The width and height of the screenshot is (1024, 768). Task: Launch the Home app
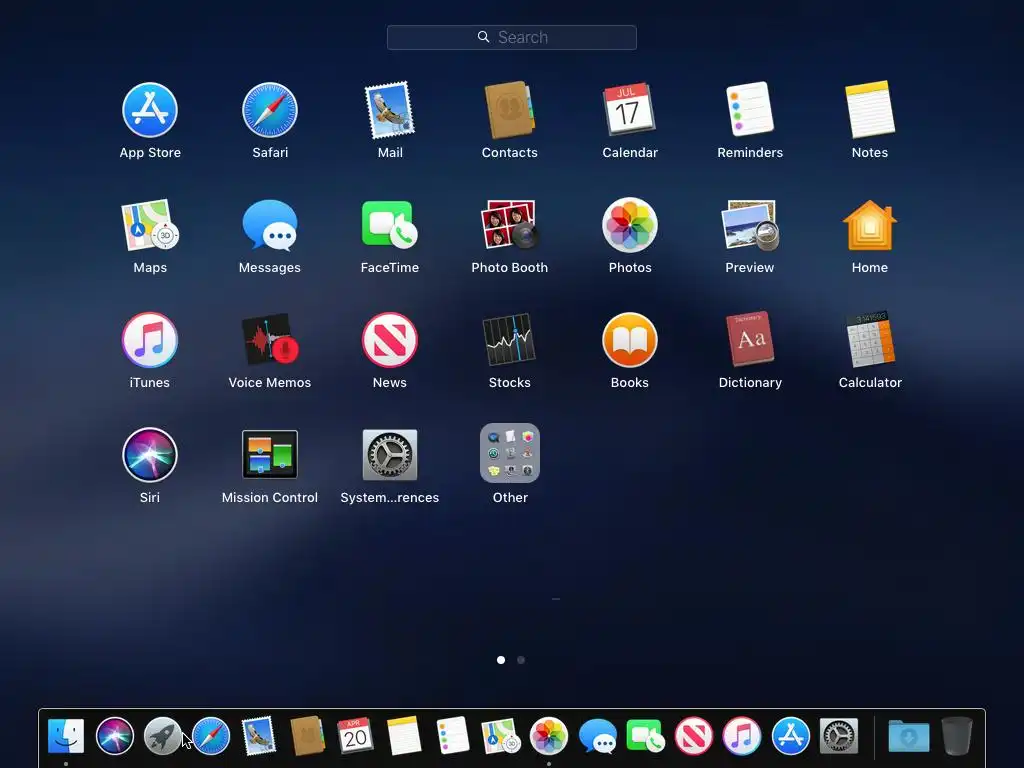[870, 225]
